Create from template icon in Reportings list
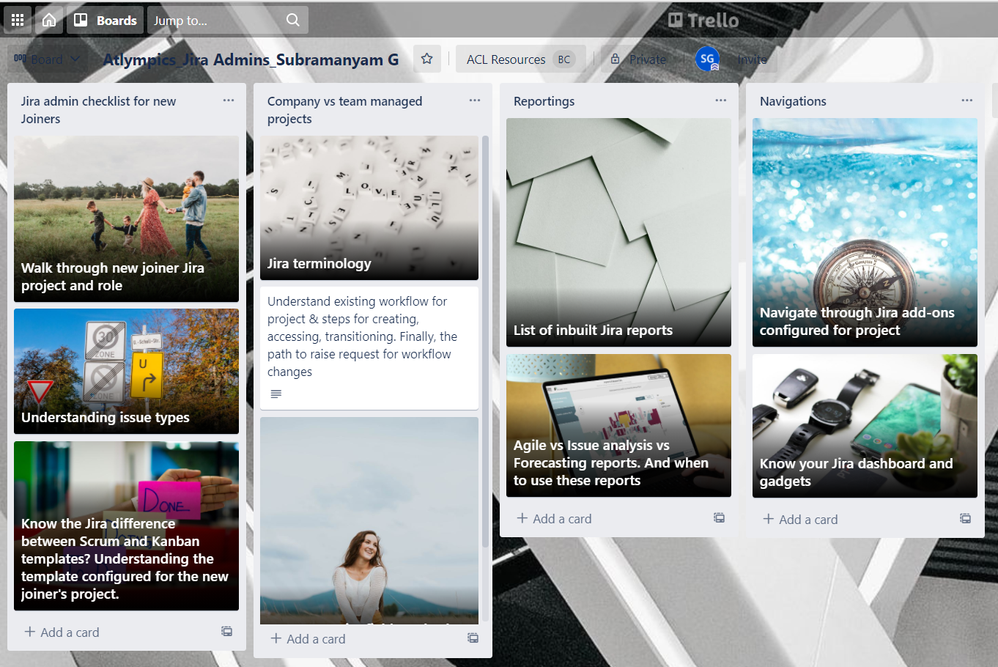This screenshot has width=998, height=667. (x=719, y=518)
